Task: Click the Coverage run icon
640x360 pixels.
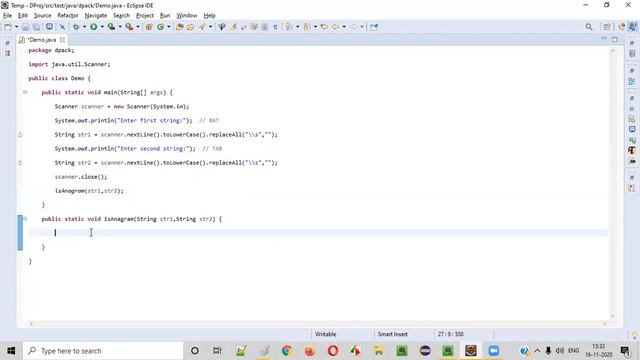Action: [x=111, y=27]
